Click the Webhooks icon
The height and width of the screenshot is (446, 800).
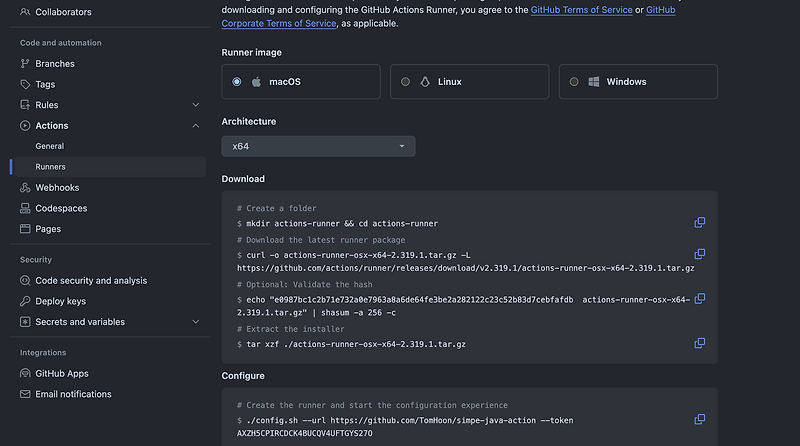[x=25, y=188]
